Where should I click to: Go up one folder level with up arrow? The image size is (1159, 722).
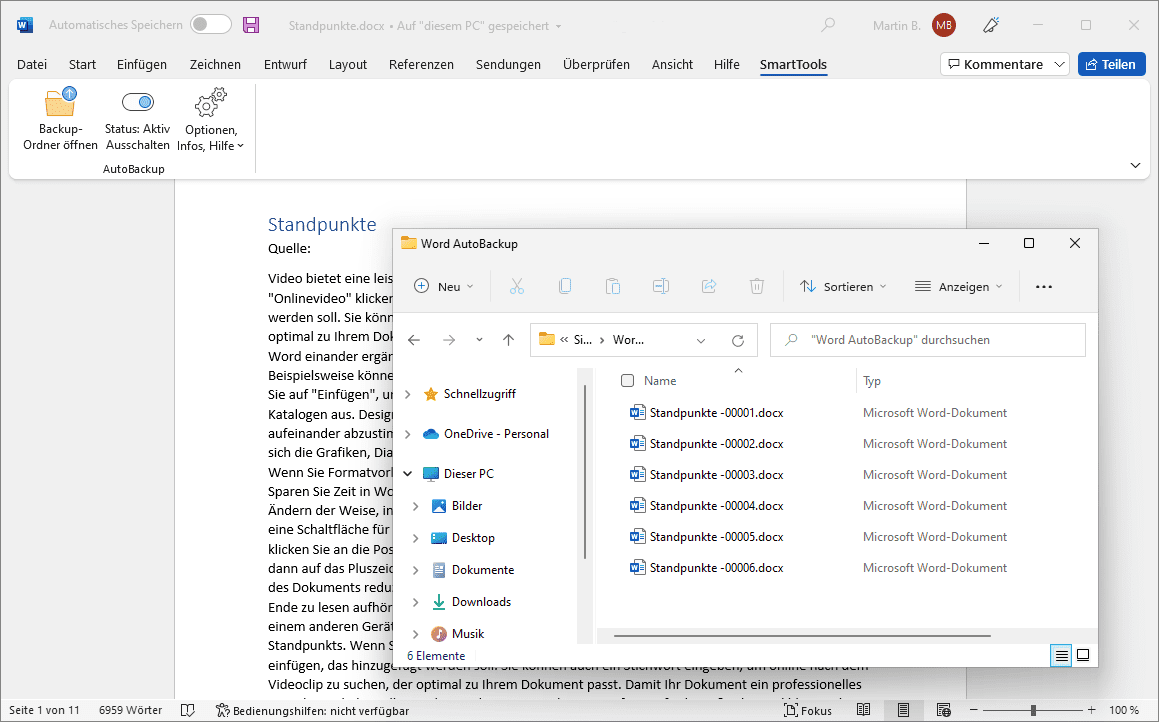pos(508,340)
